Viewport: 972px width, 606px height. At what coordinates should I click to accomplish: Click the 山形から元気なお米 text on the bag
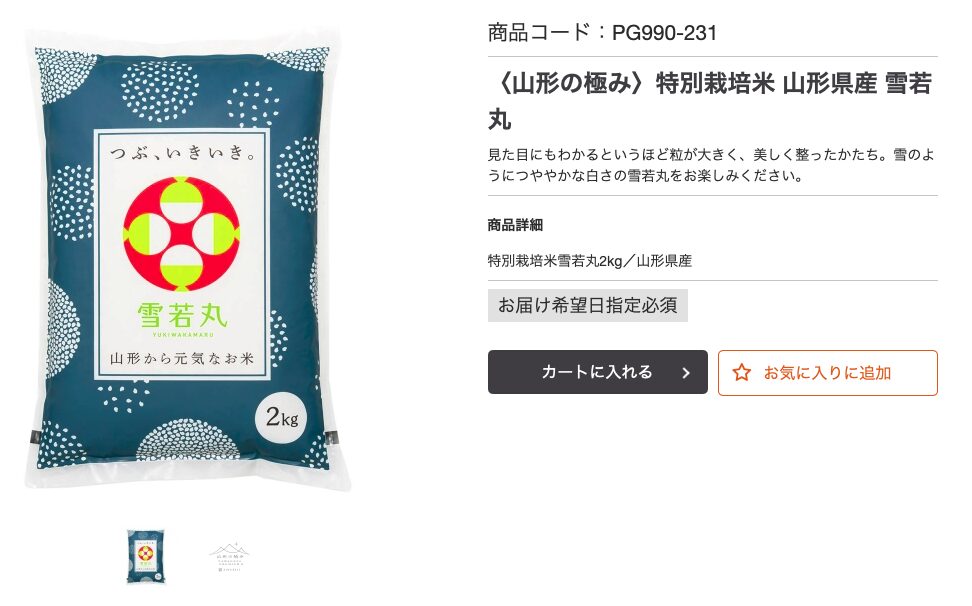click(x=182, y=358)
